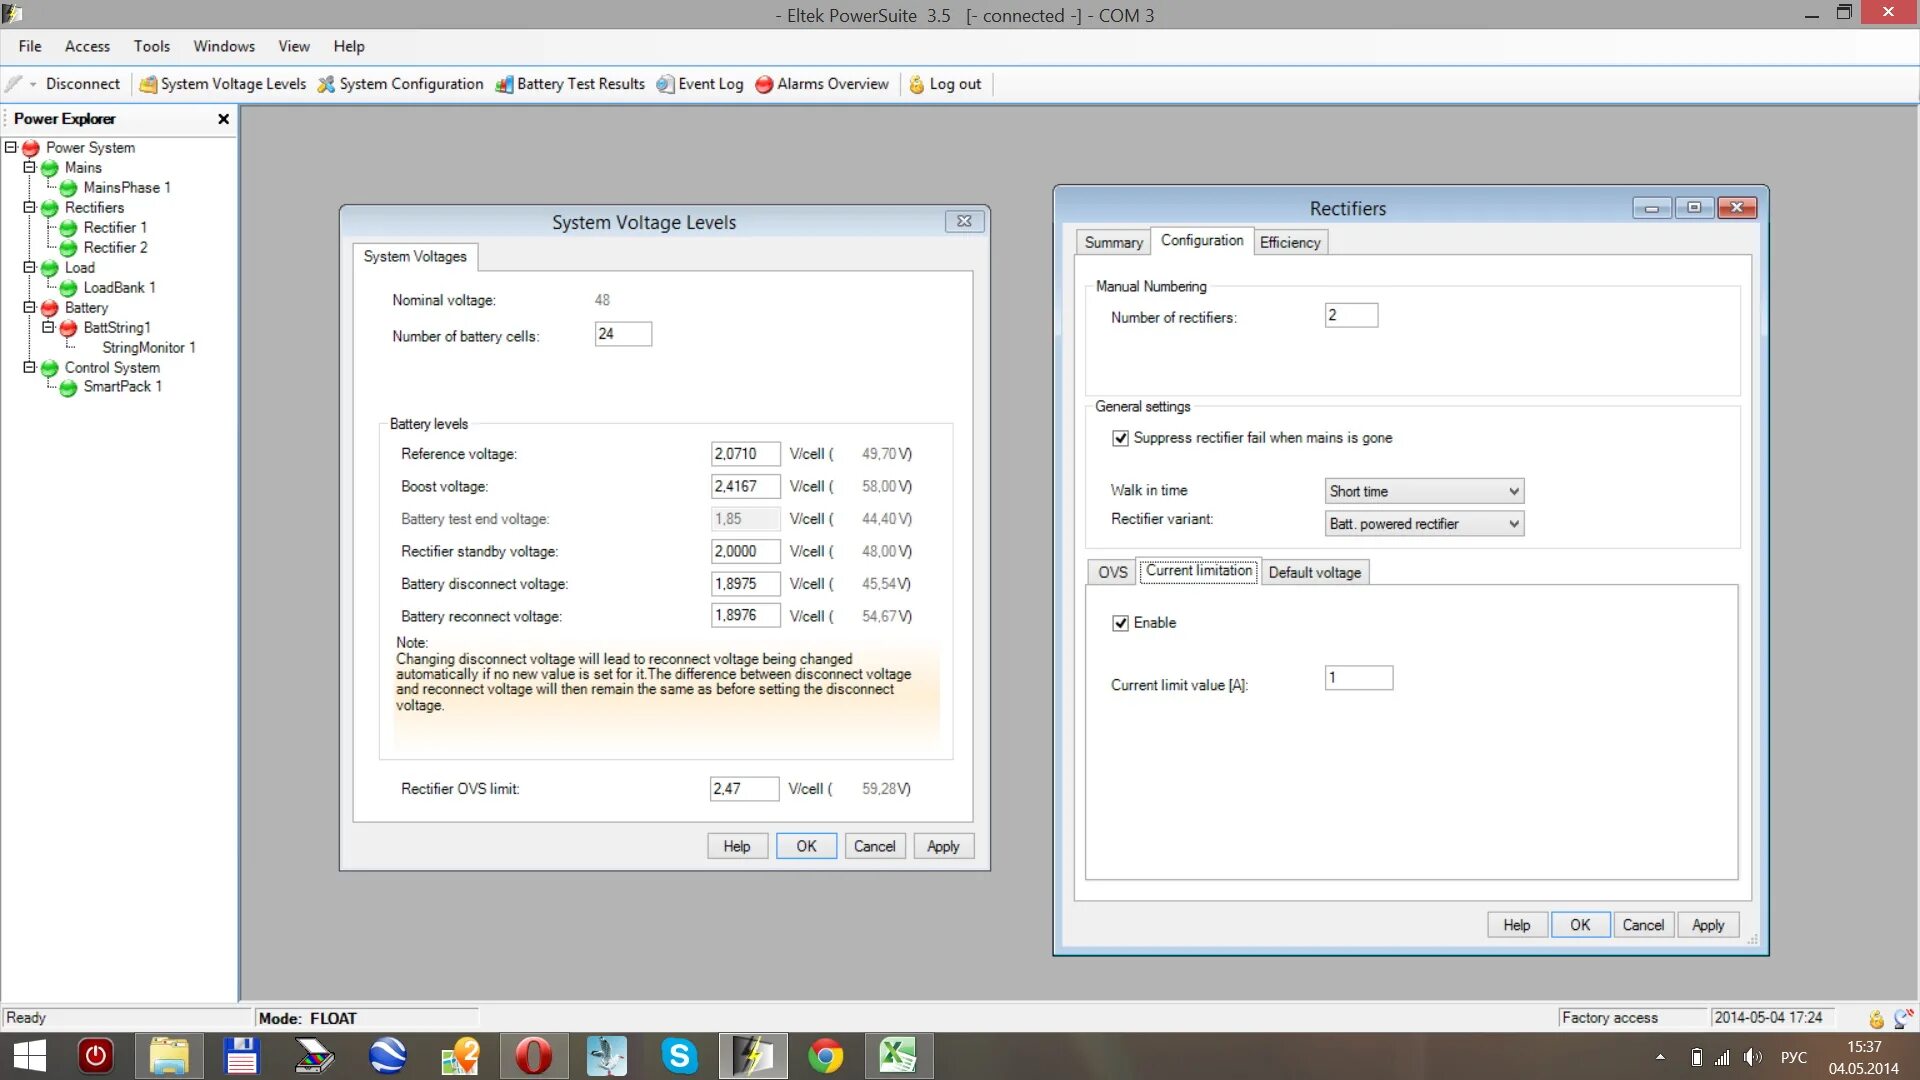Click the Reference voltage input field
This screenshot has height=1080, width=1920.
point(745,454)
